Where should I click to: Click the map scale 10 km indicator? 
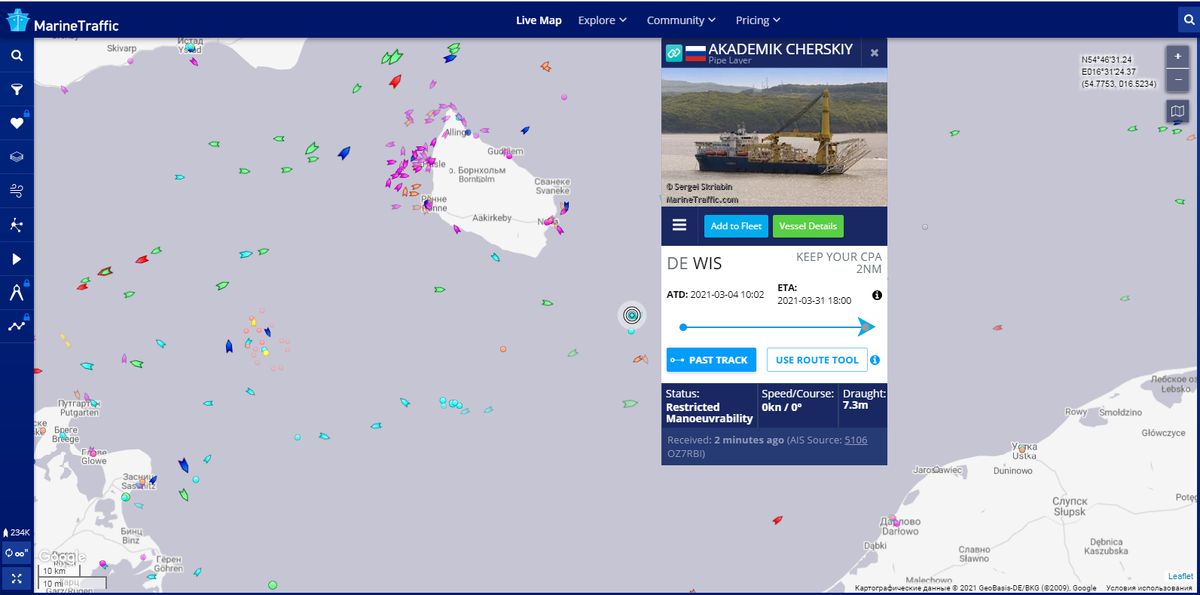point(58,572)
